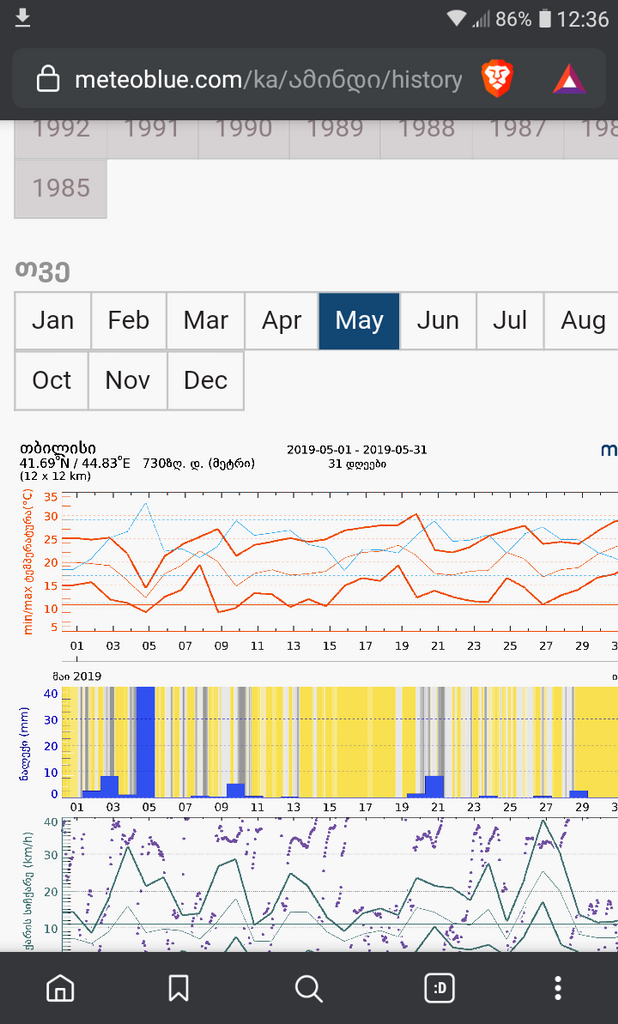Switch to the Jun month
Screen dimensions: 618x1024
pos(438,321)
